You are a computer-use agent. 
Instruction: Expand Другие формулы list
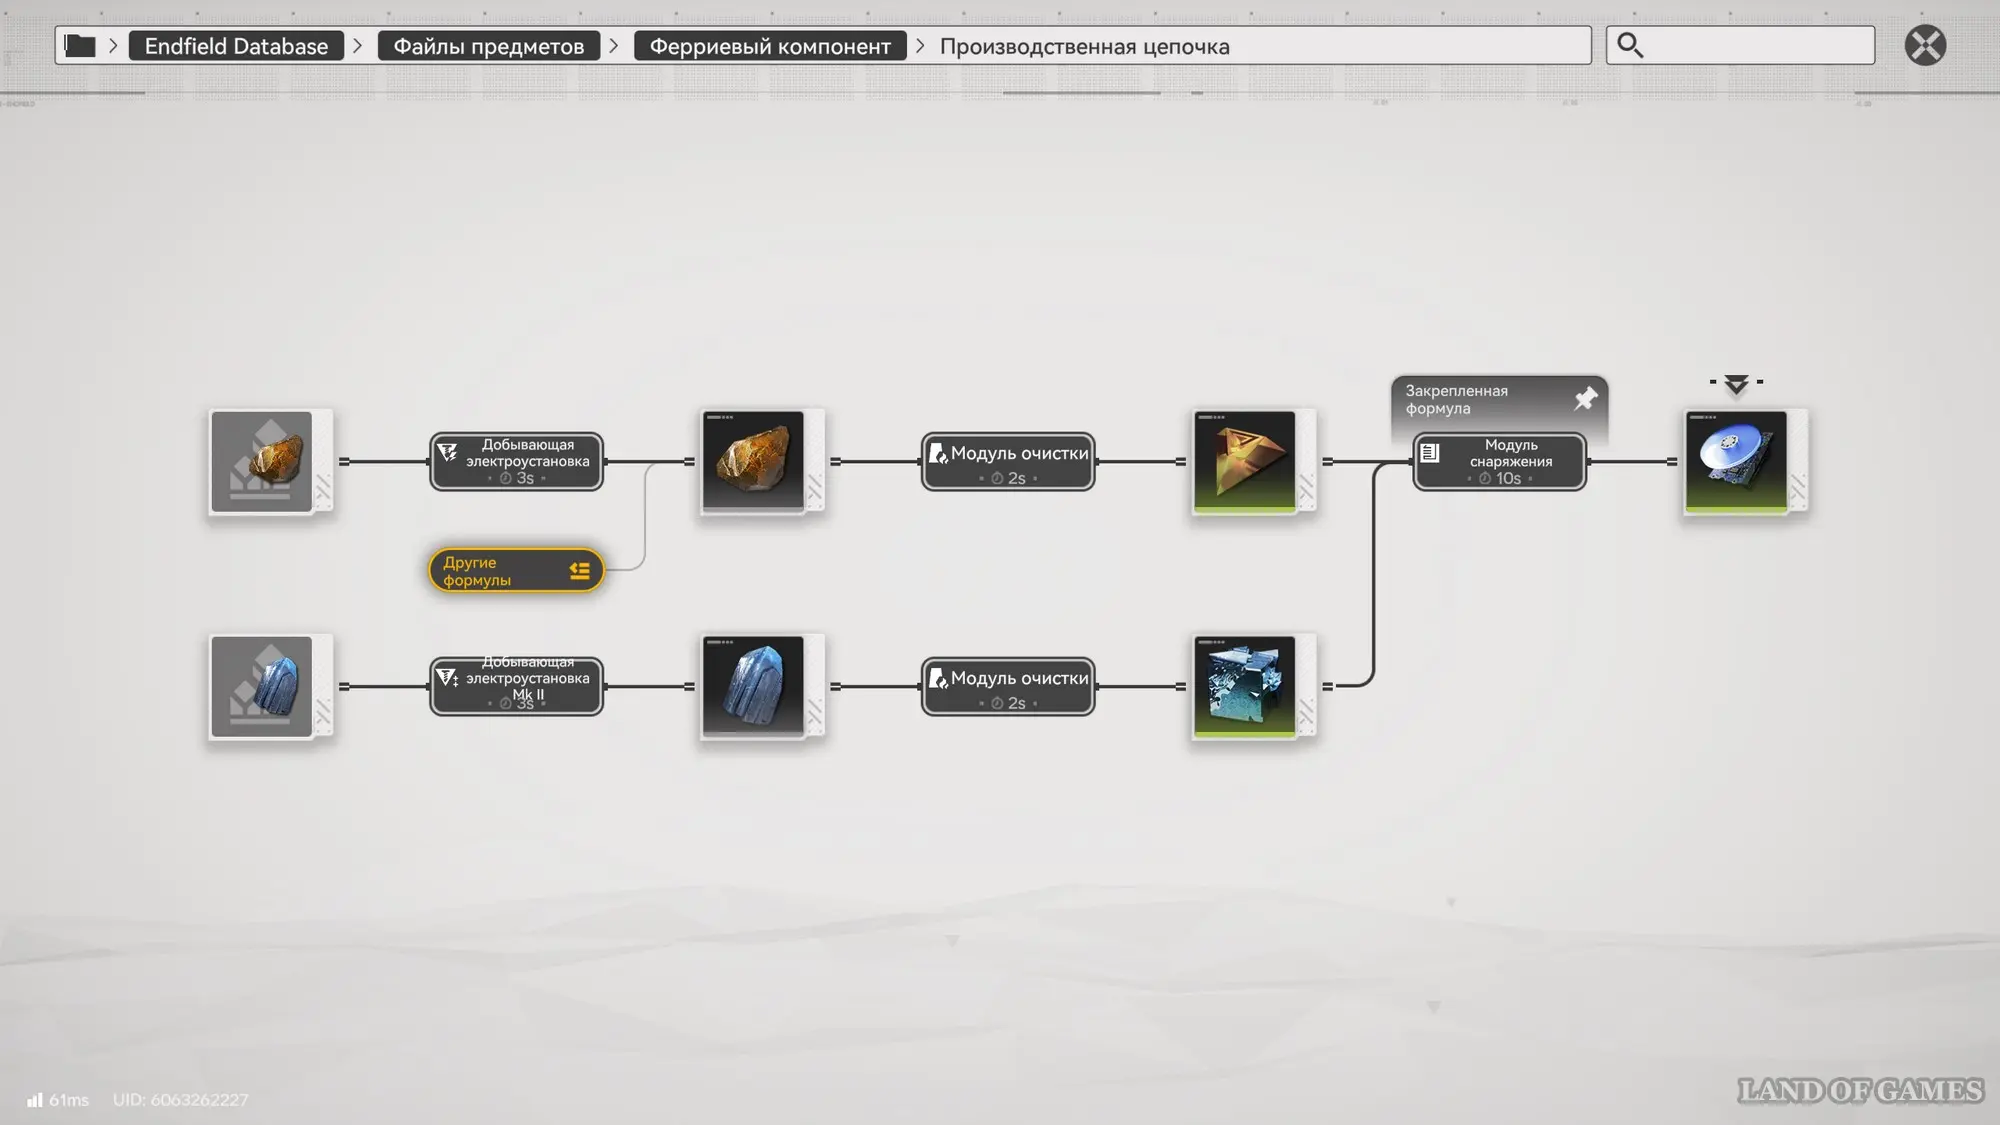click(516, 571)
